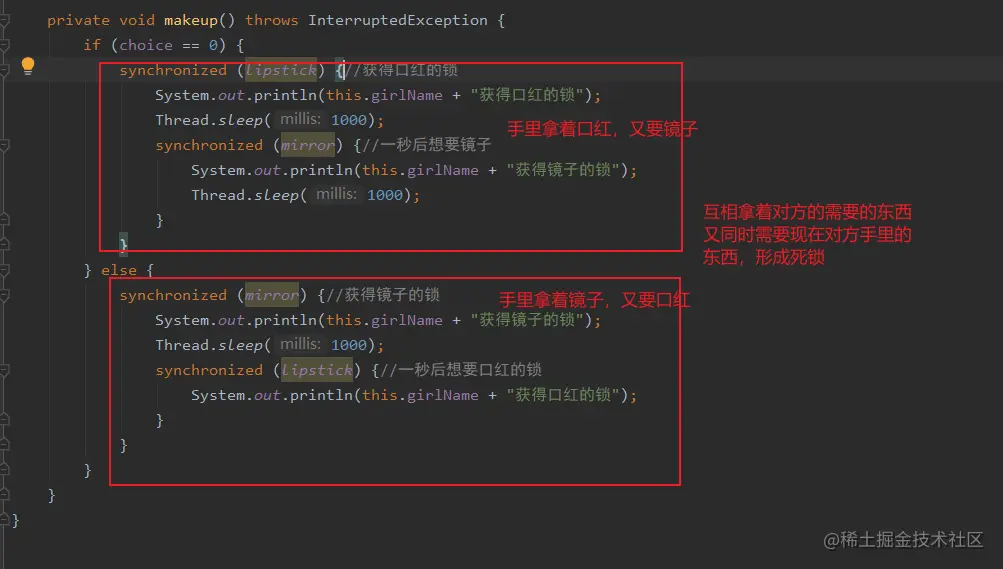Click the yellow lightbulb intention icon
This screenshot has height=569, width=1003.
[28, 66]
